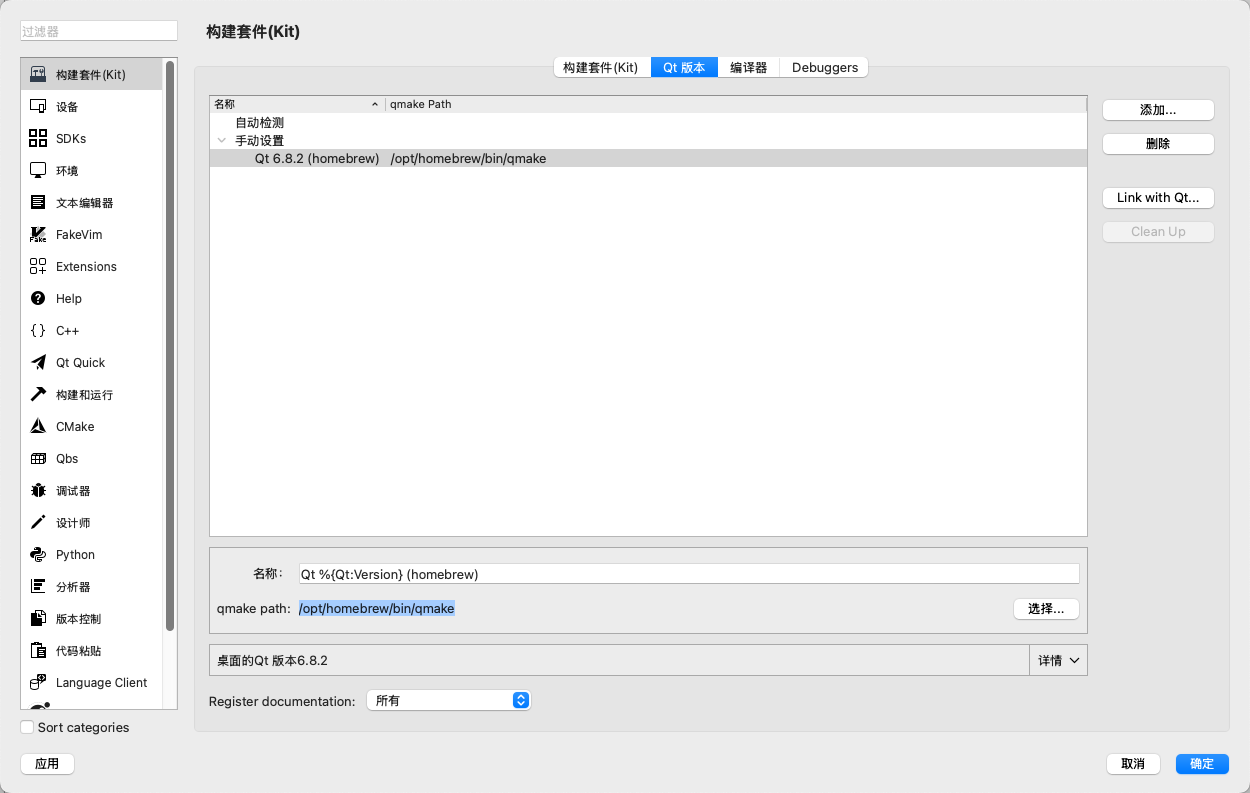Screen dimensions: 1250x793
Task: Open the CMake triangle icon
Action: [38, 427]
